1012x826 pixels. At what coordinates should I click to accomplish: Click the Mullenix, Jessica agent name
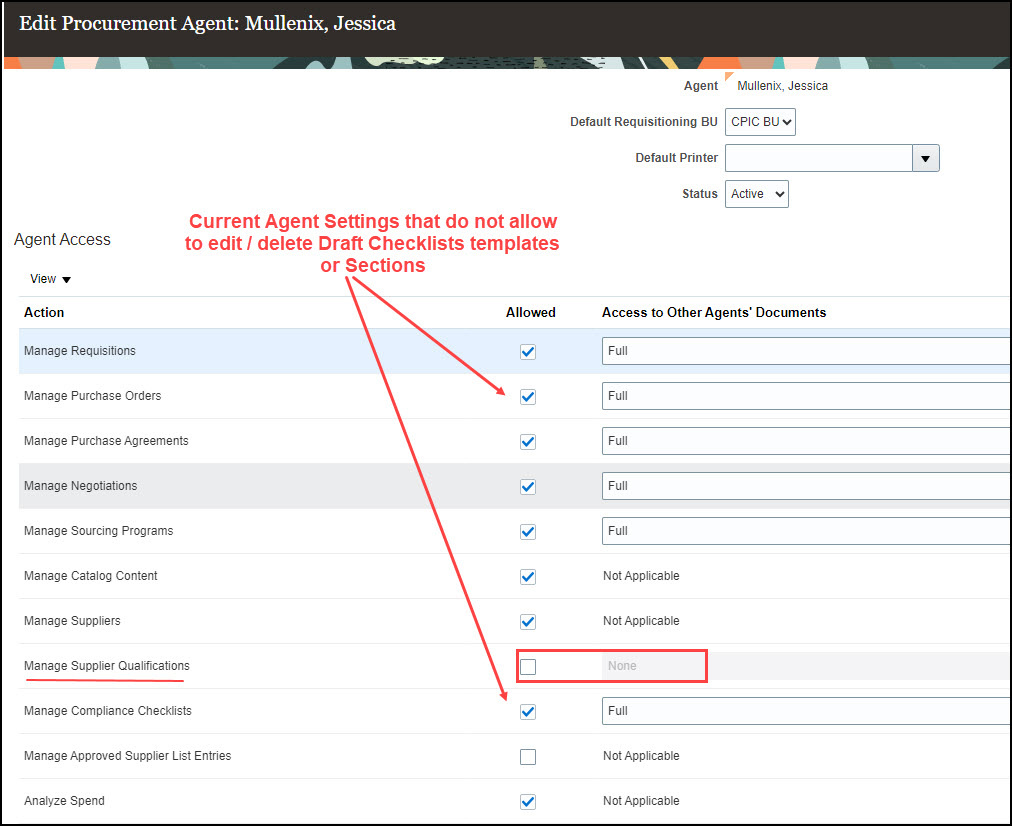(x=782, y=85)
